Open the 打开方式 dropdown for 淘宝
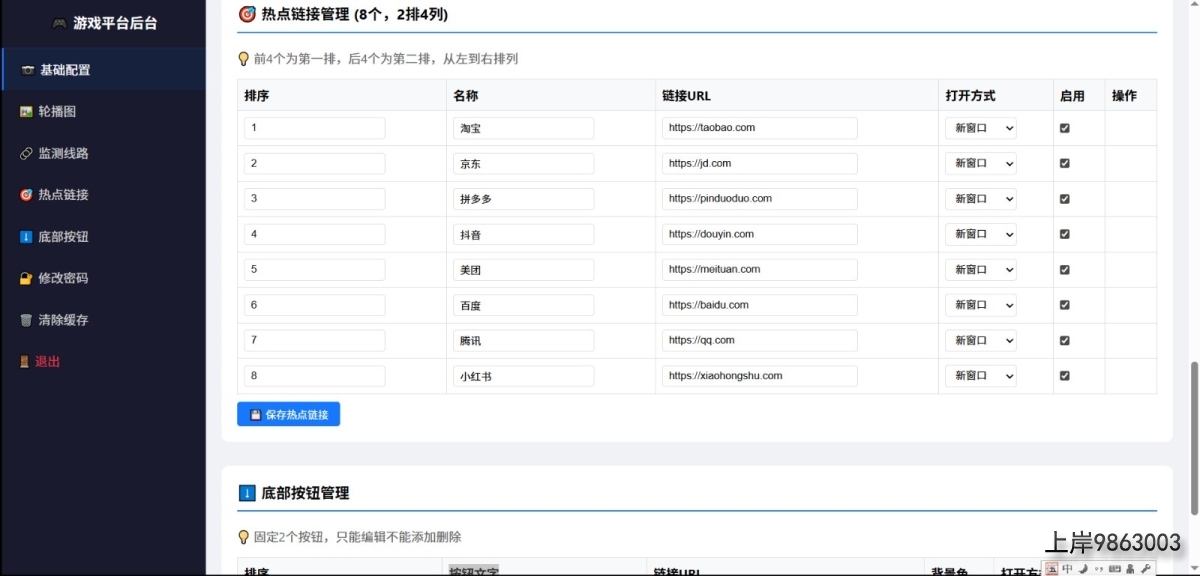The width and height of the screenshot is (1200, 576). (x=981, y=128)
